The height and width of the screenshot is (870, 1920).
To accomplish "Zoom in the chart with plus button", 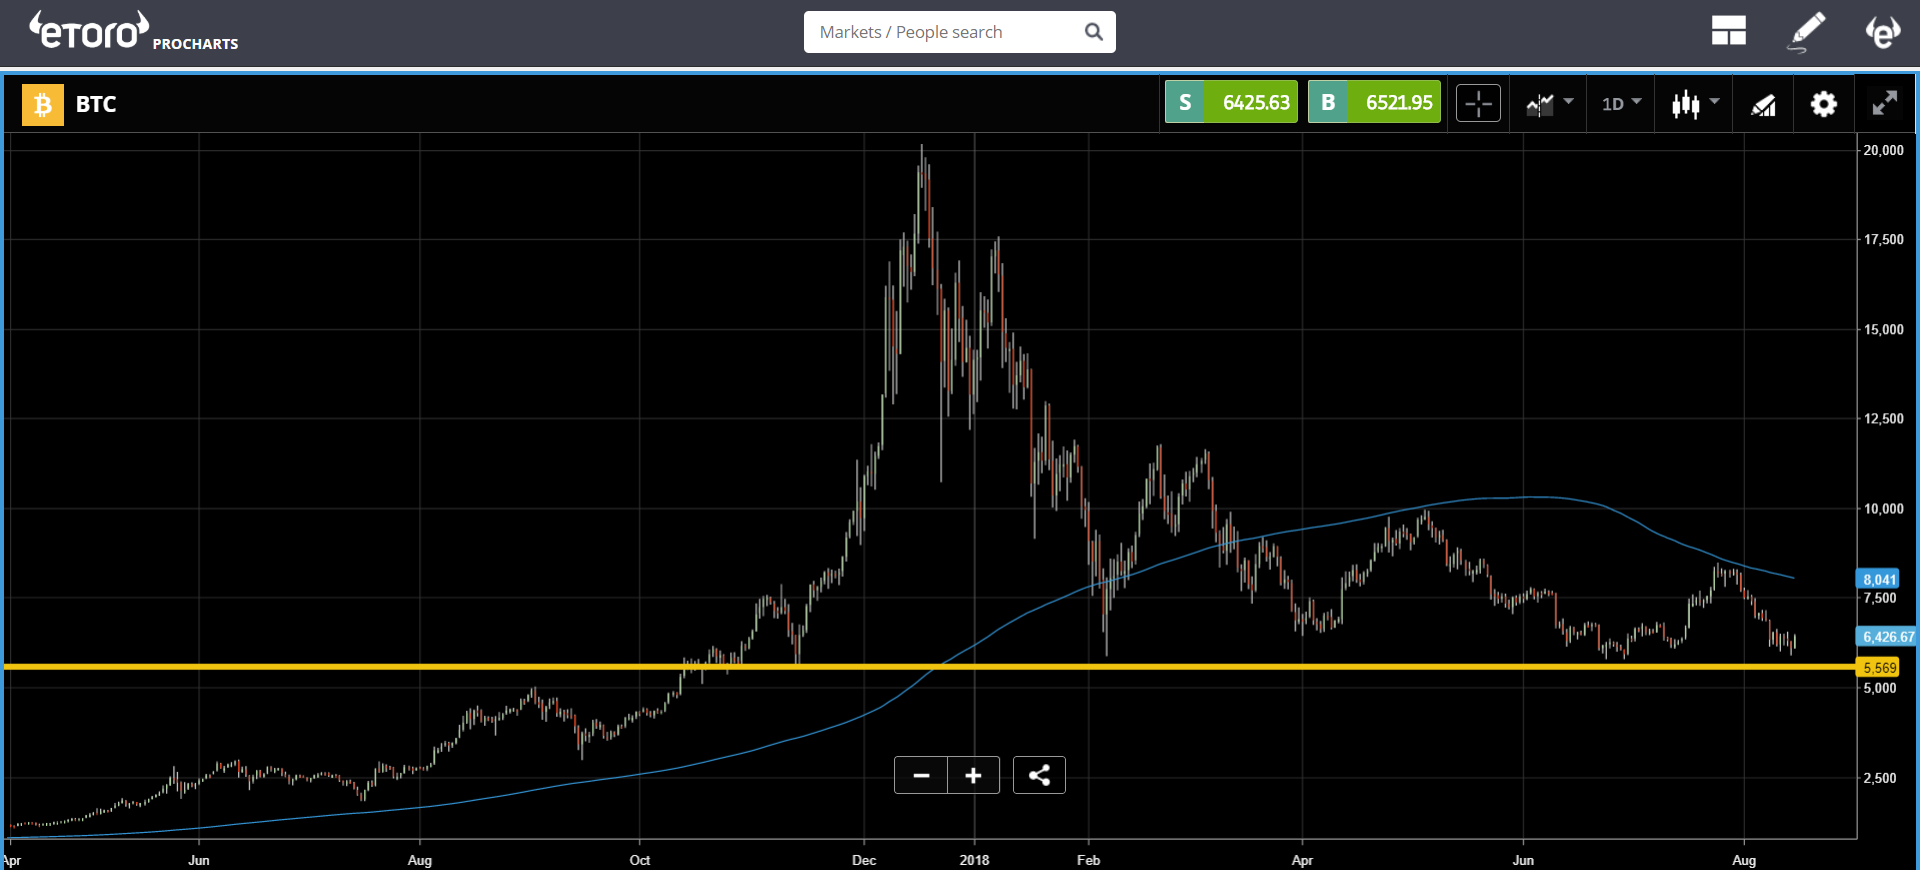I will 973,775.
